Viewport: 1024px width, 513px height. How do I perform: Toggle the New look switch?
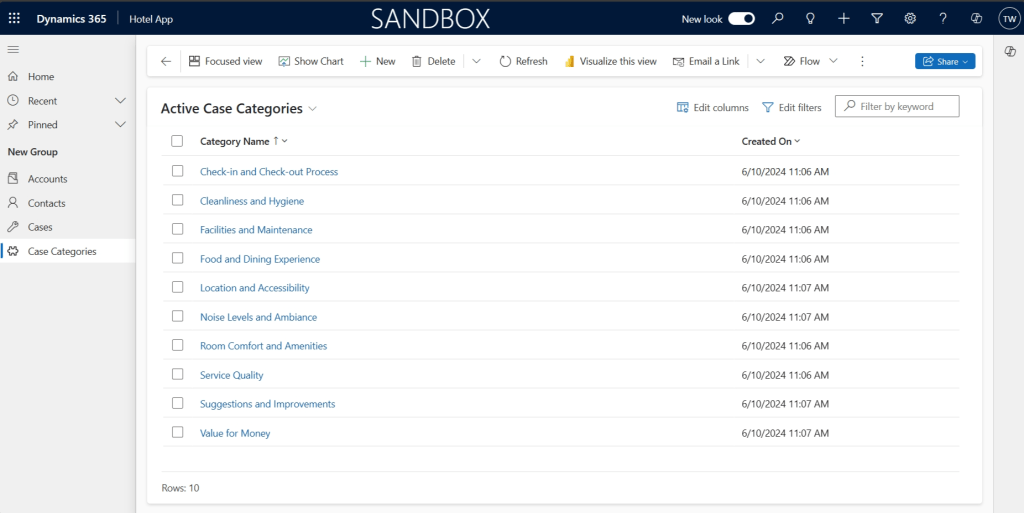(x=741, y=19)
